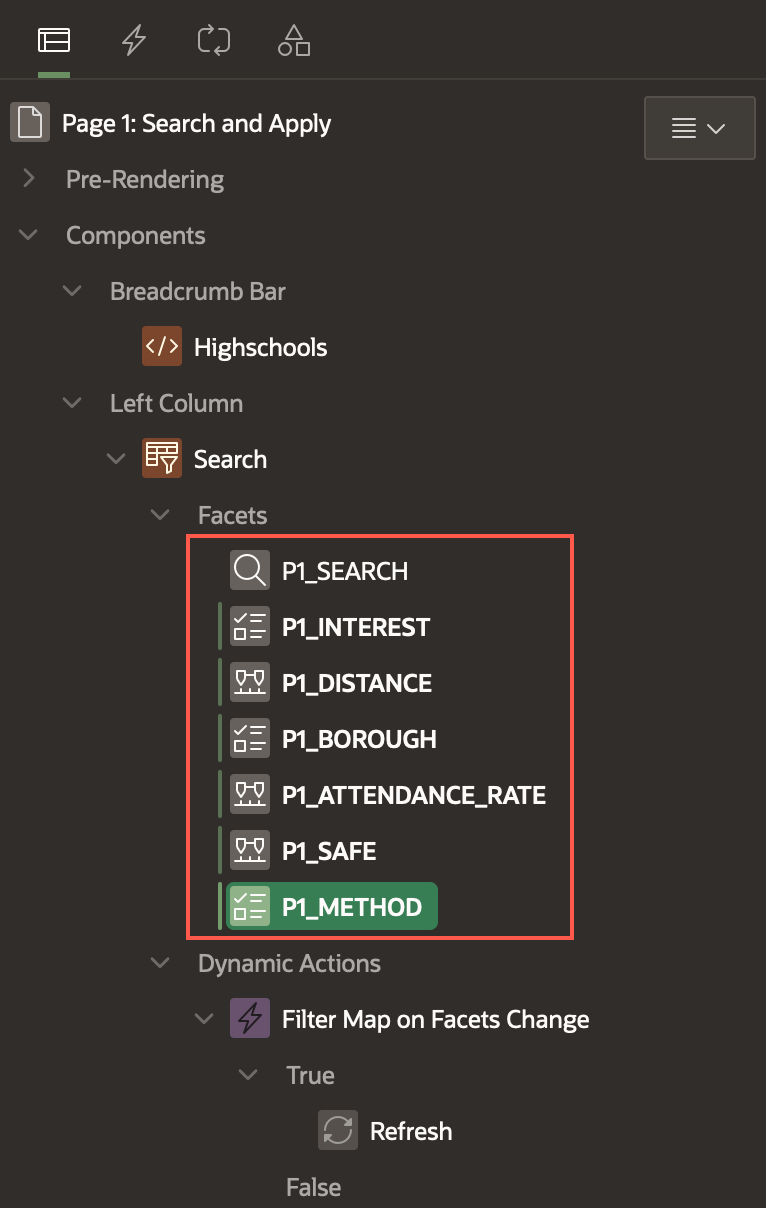Click the Search faceted region icon
The image size is (766, 1208).
coord(162,460)
